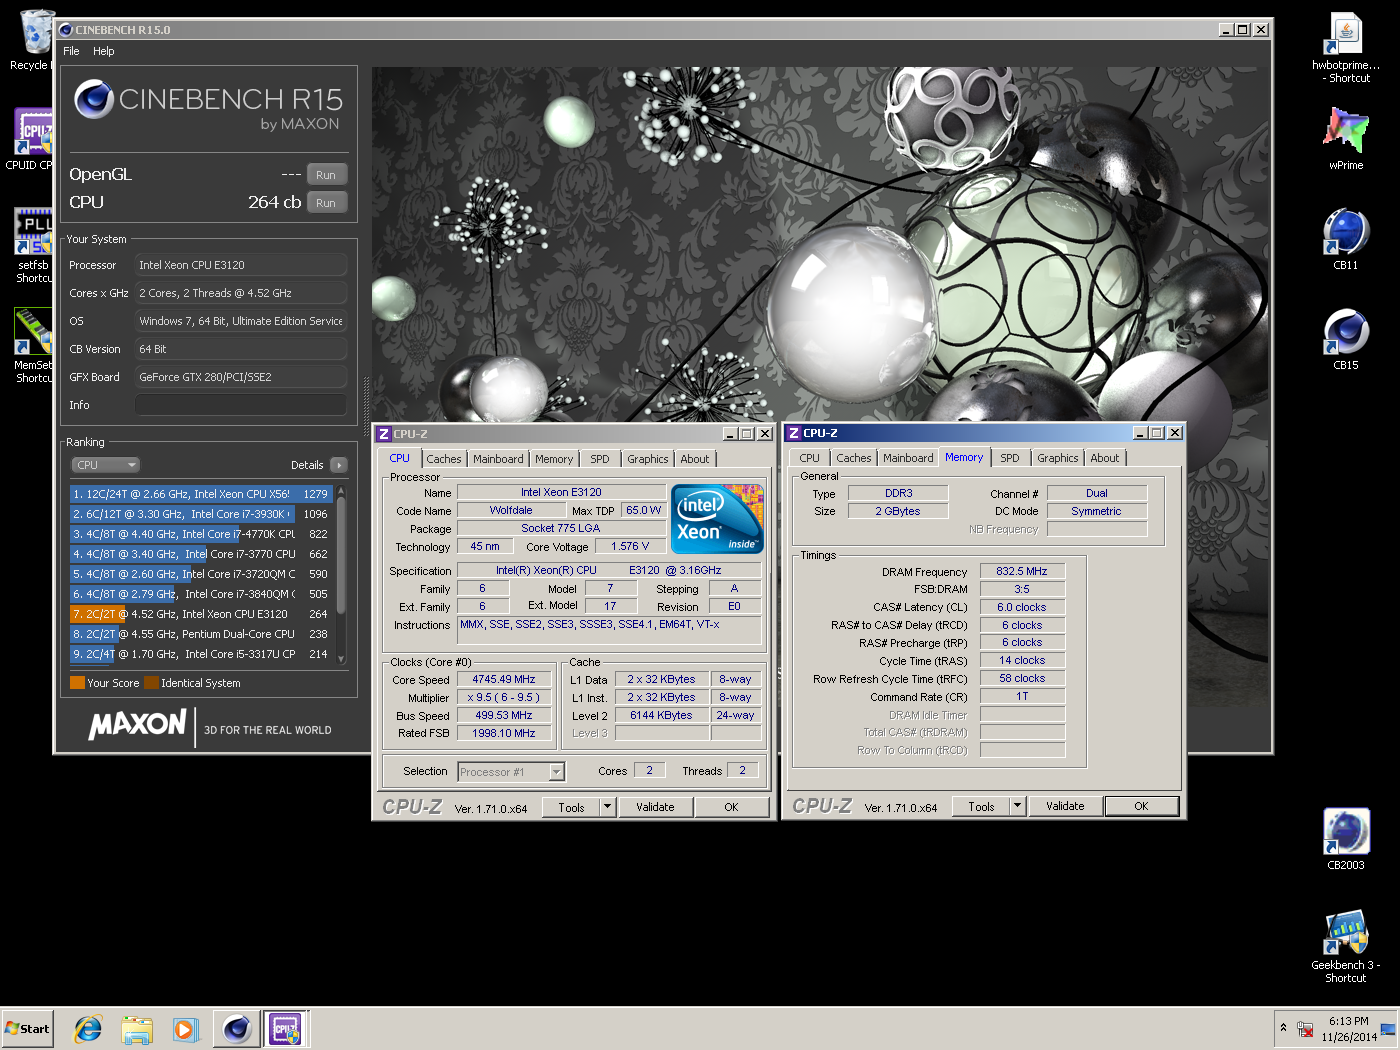1400x1050 pixels.
Task: Launch the wPrime desktop icon
Action: coord(1345,138)
